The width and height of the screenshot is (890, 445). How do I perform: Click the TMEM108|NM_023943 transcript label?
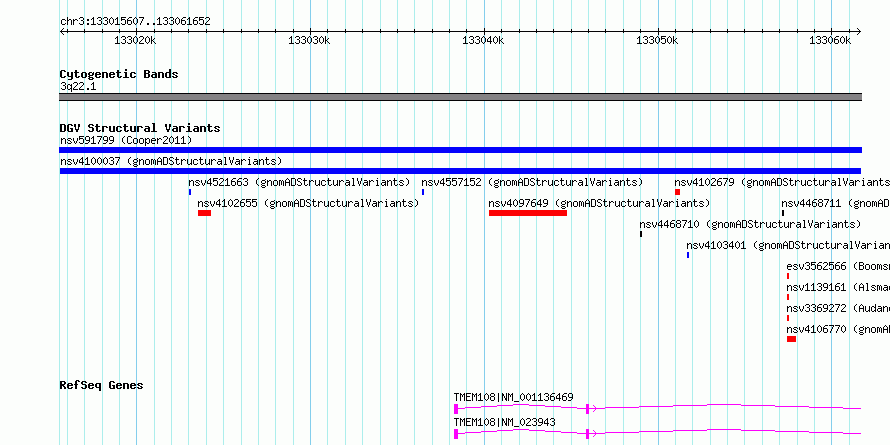tap(505, 422)
